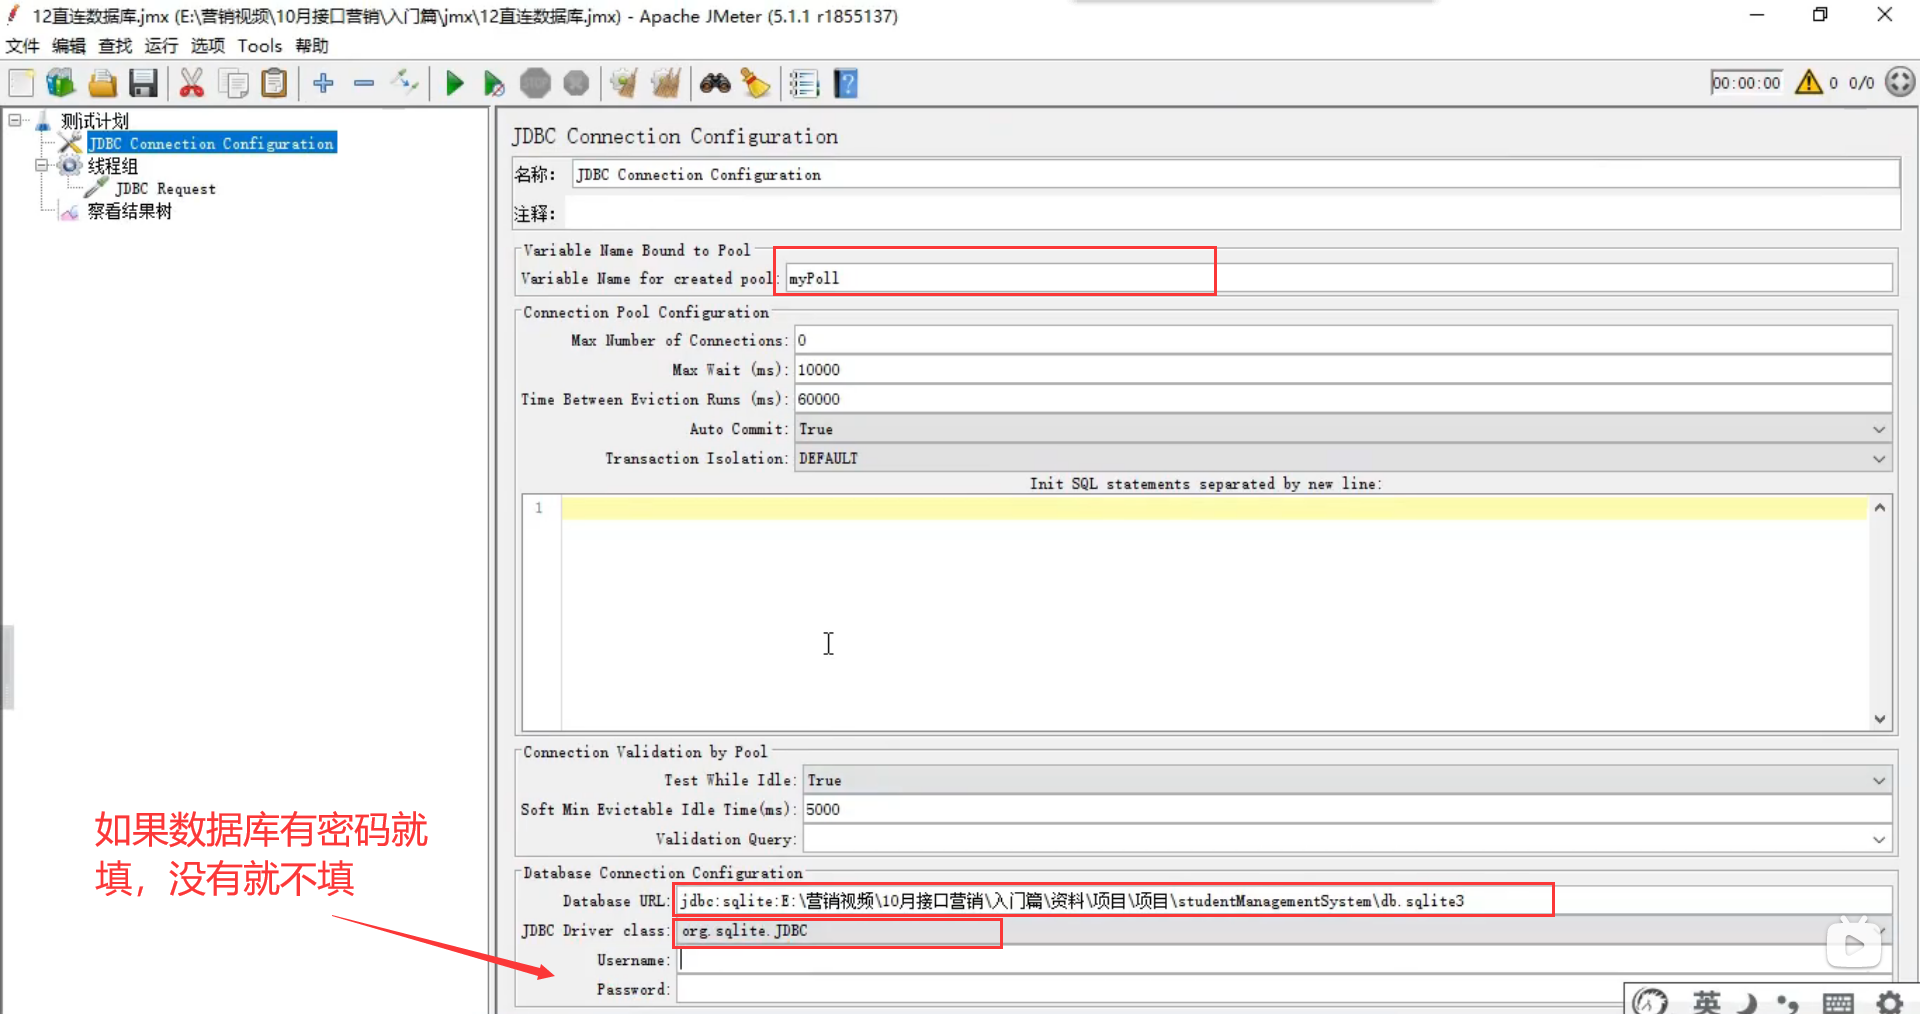Screen dimensions: 1920x1014
Task: Click the remote engines status icon
Action: [x=1900, y=82]
